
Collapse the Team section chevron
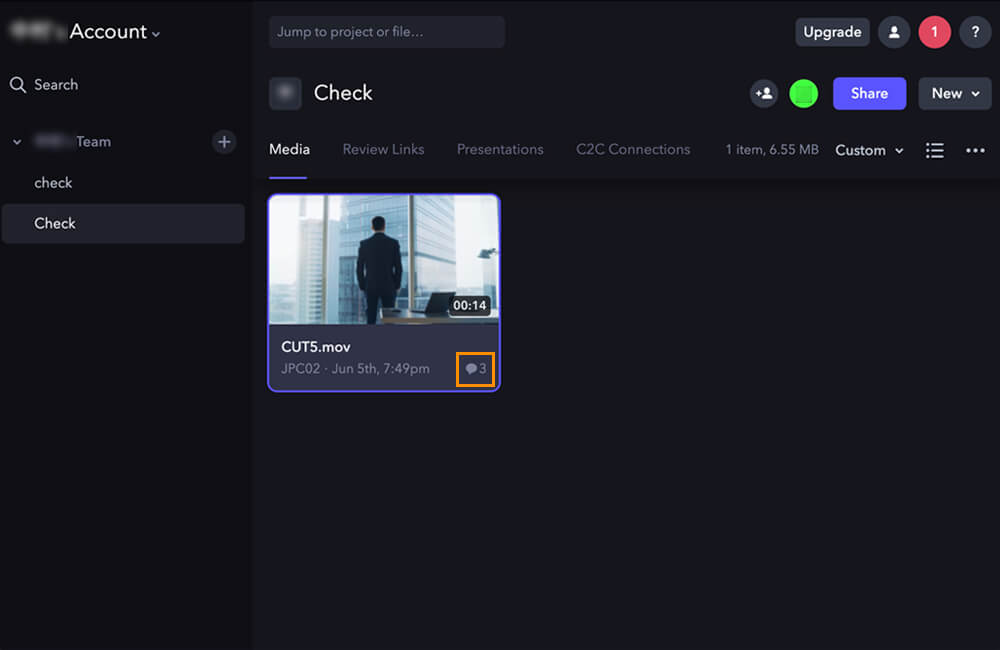coord(17,142)
